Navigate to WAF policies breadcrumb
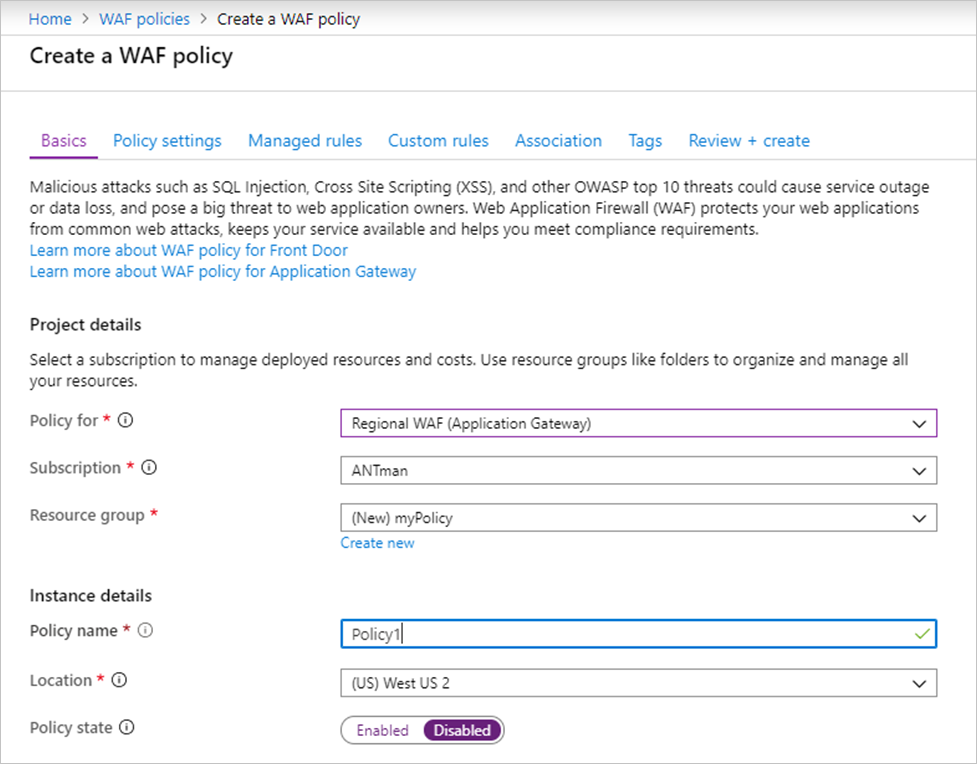 (x=143, y=18)
